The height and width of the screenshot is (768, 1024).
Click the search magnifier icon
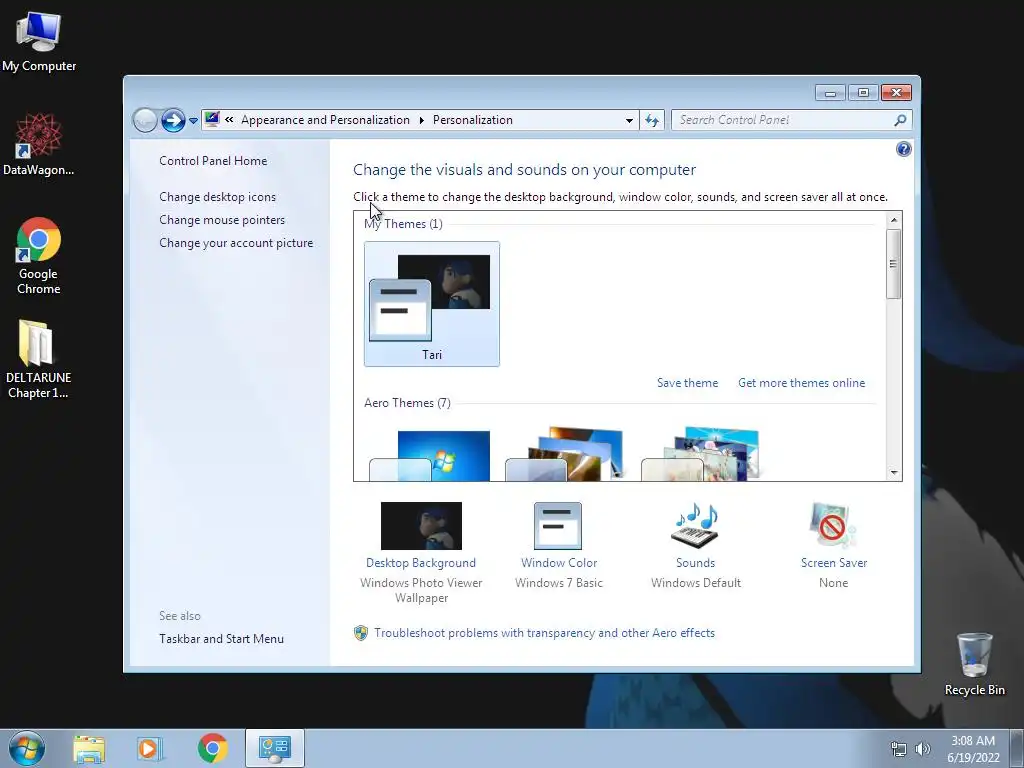pos(901,120)
